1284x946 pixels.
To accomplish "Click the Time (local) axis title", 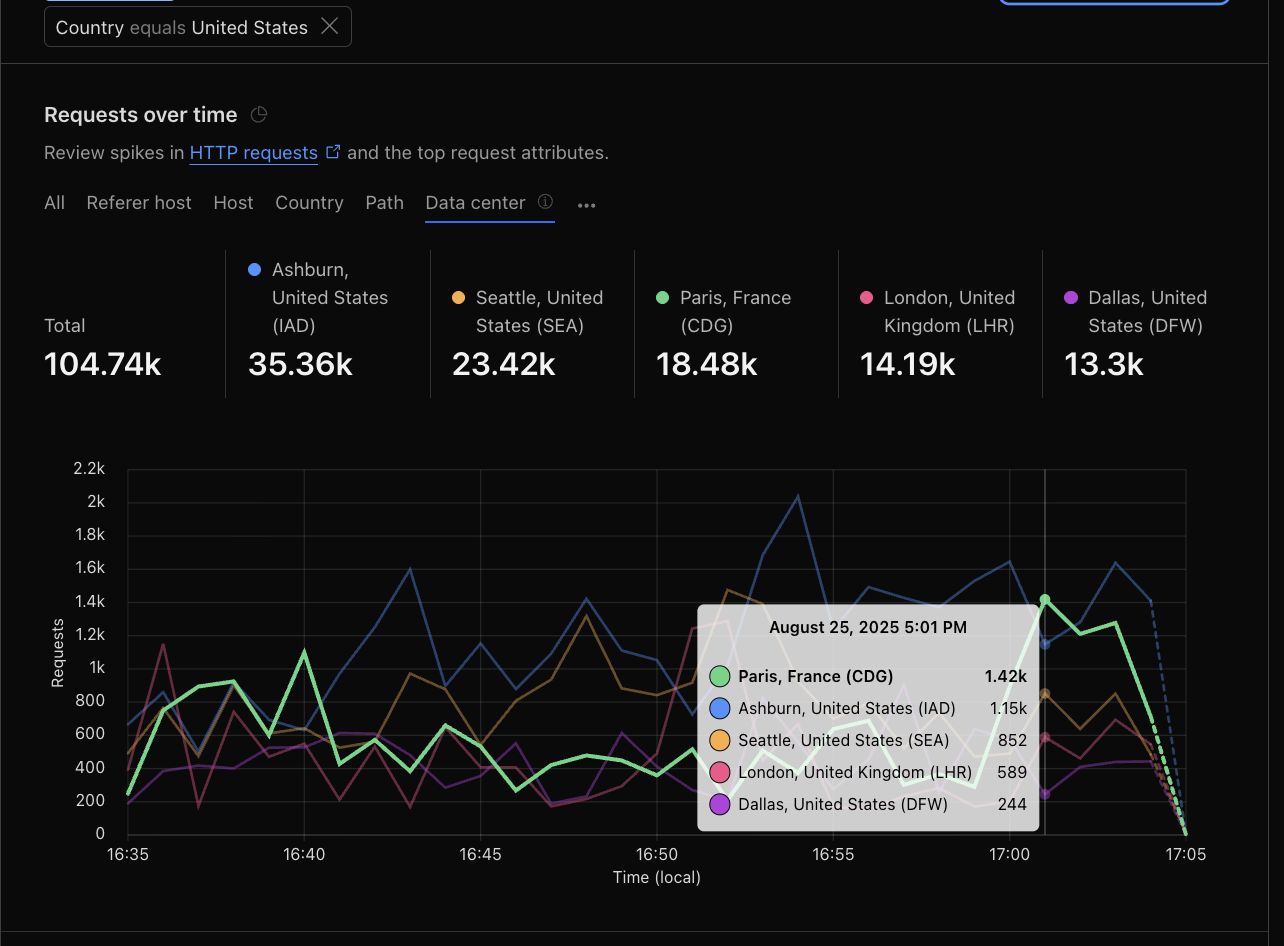I will 657,877.
